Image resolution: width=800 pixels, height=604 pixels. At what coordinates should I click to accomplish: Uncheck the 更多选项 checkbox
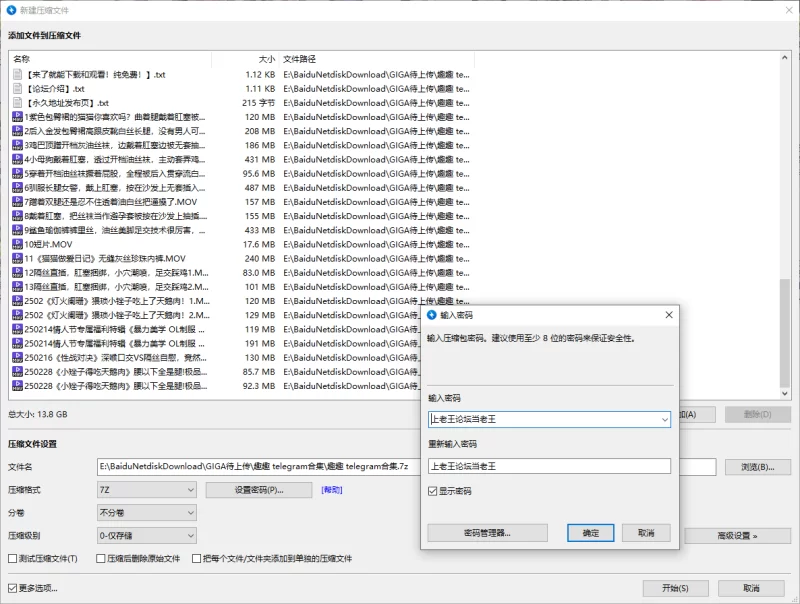click(x=13, y=588)
